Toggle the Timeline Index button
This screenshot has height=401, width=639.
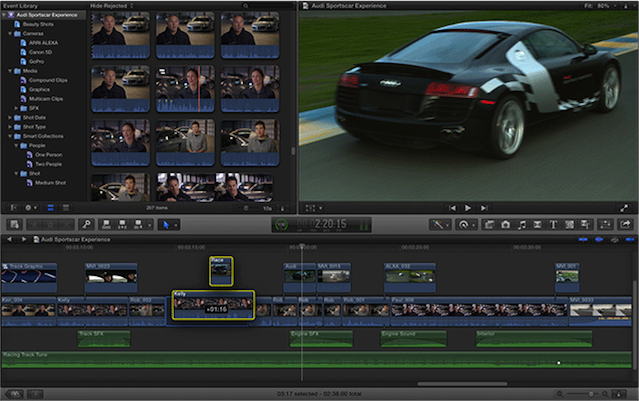(x=14, y=394)
